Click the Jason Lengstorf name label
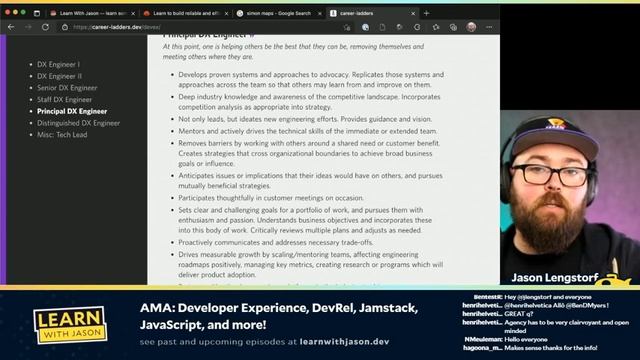The width and height of the screenshot is (640, 360). click(555, 278)
